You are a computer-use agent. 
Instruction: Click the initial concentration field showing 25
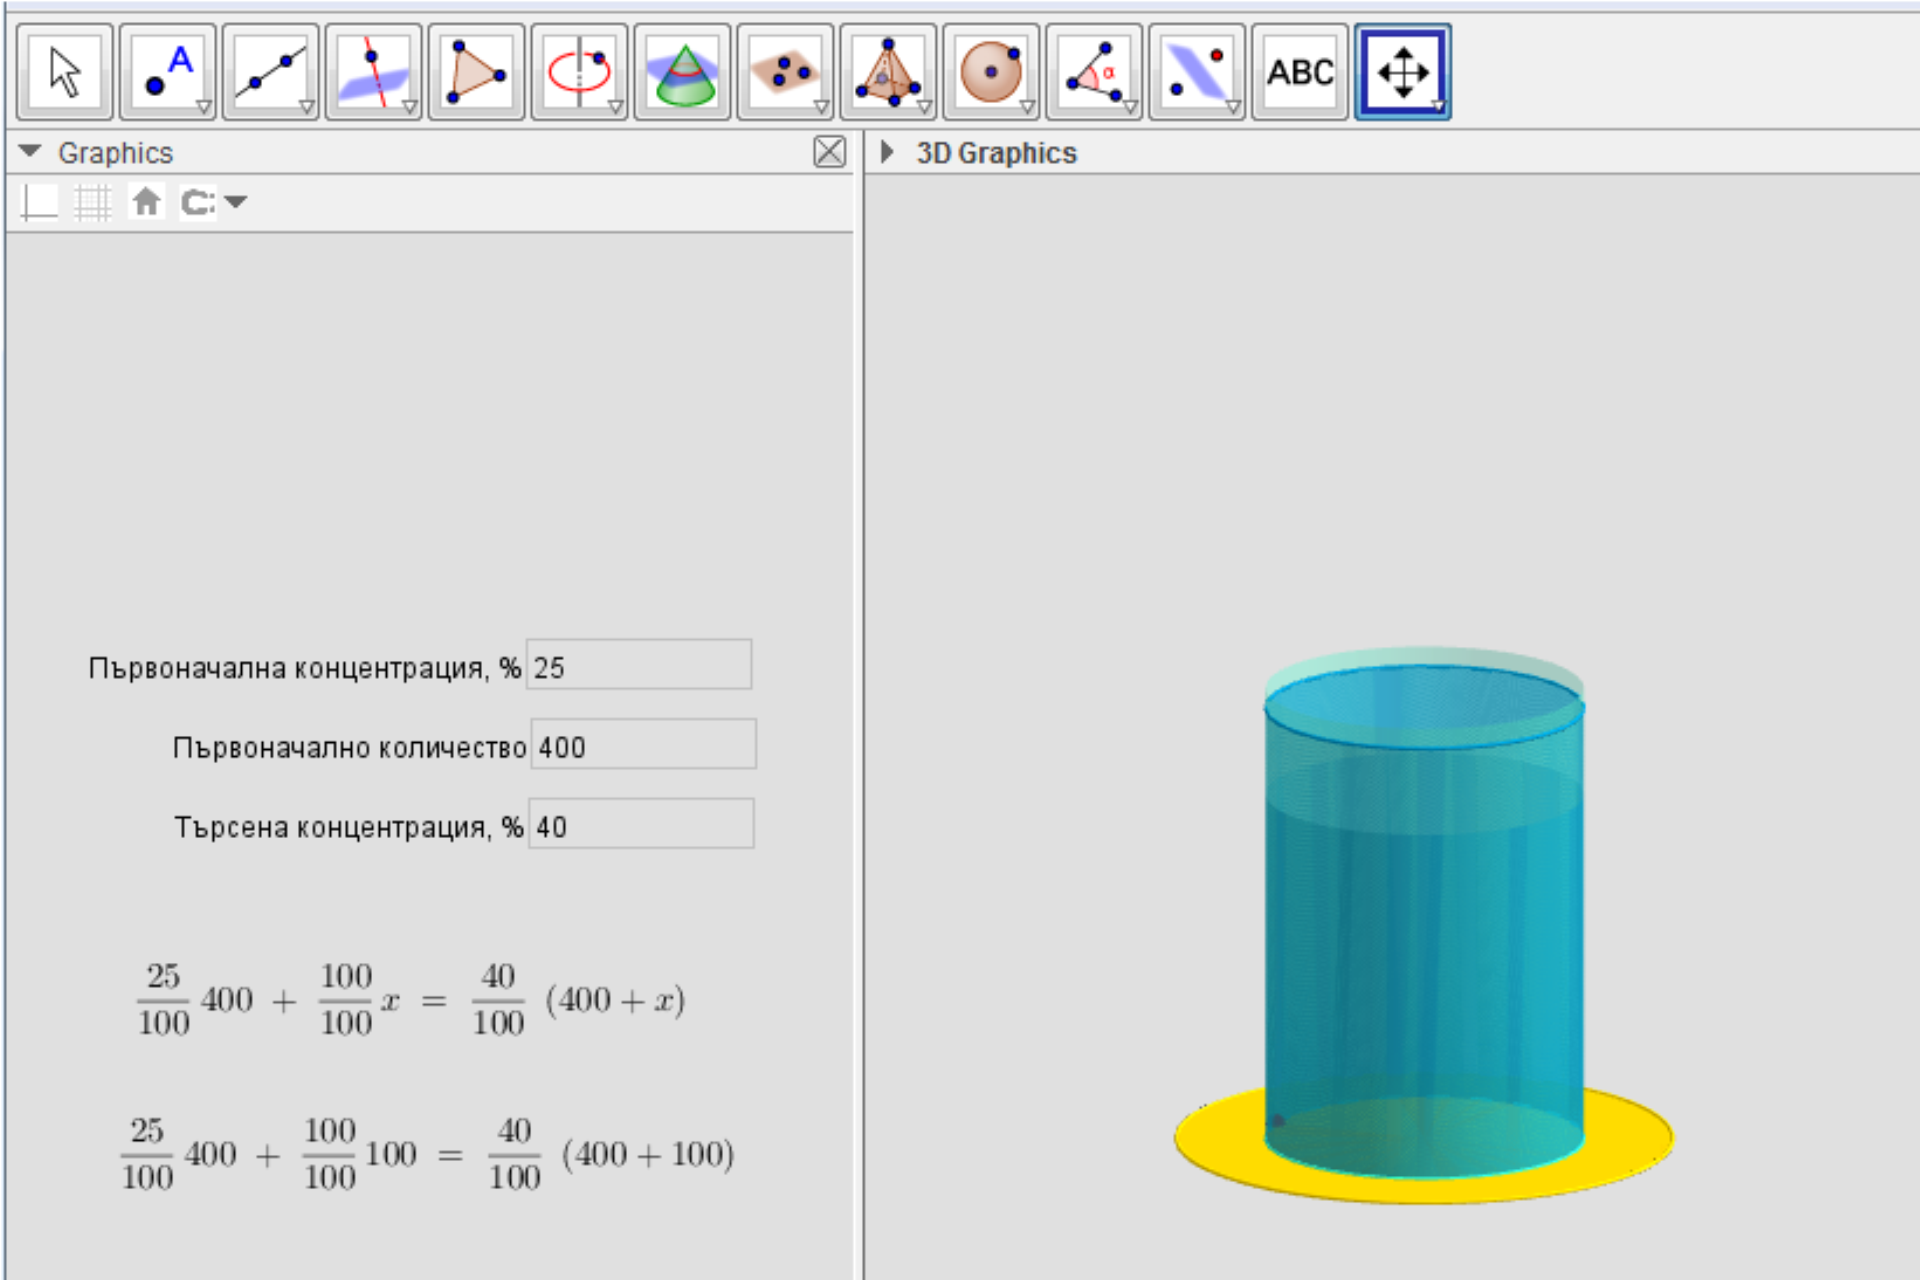639,665
